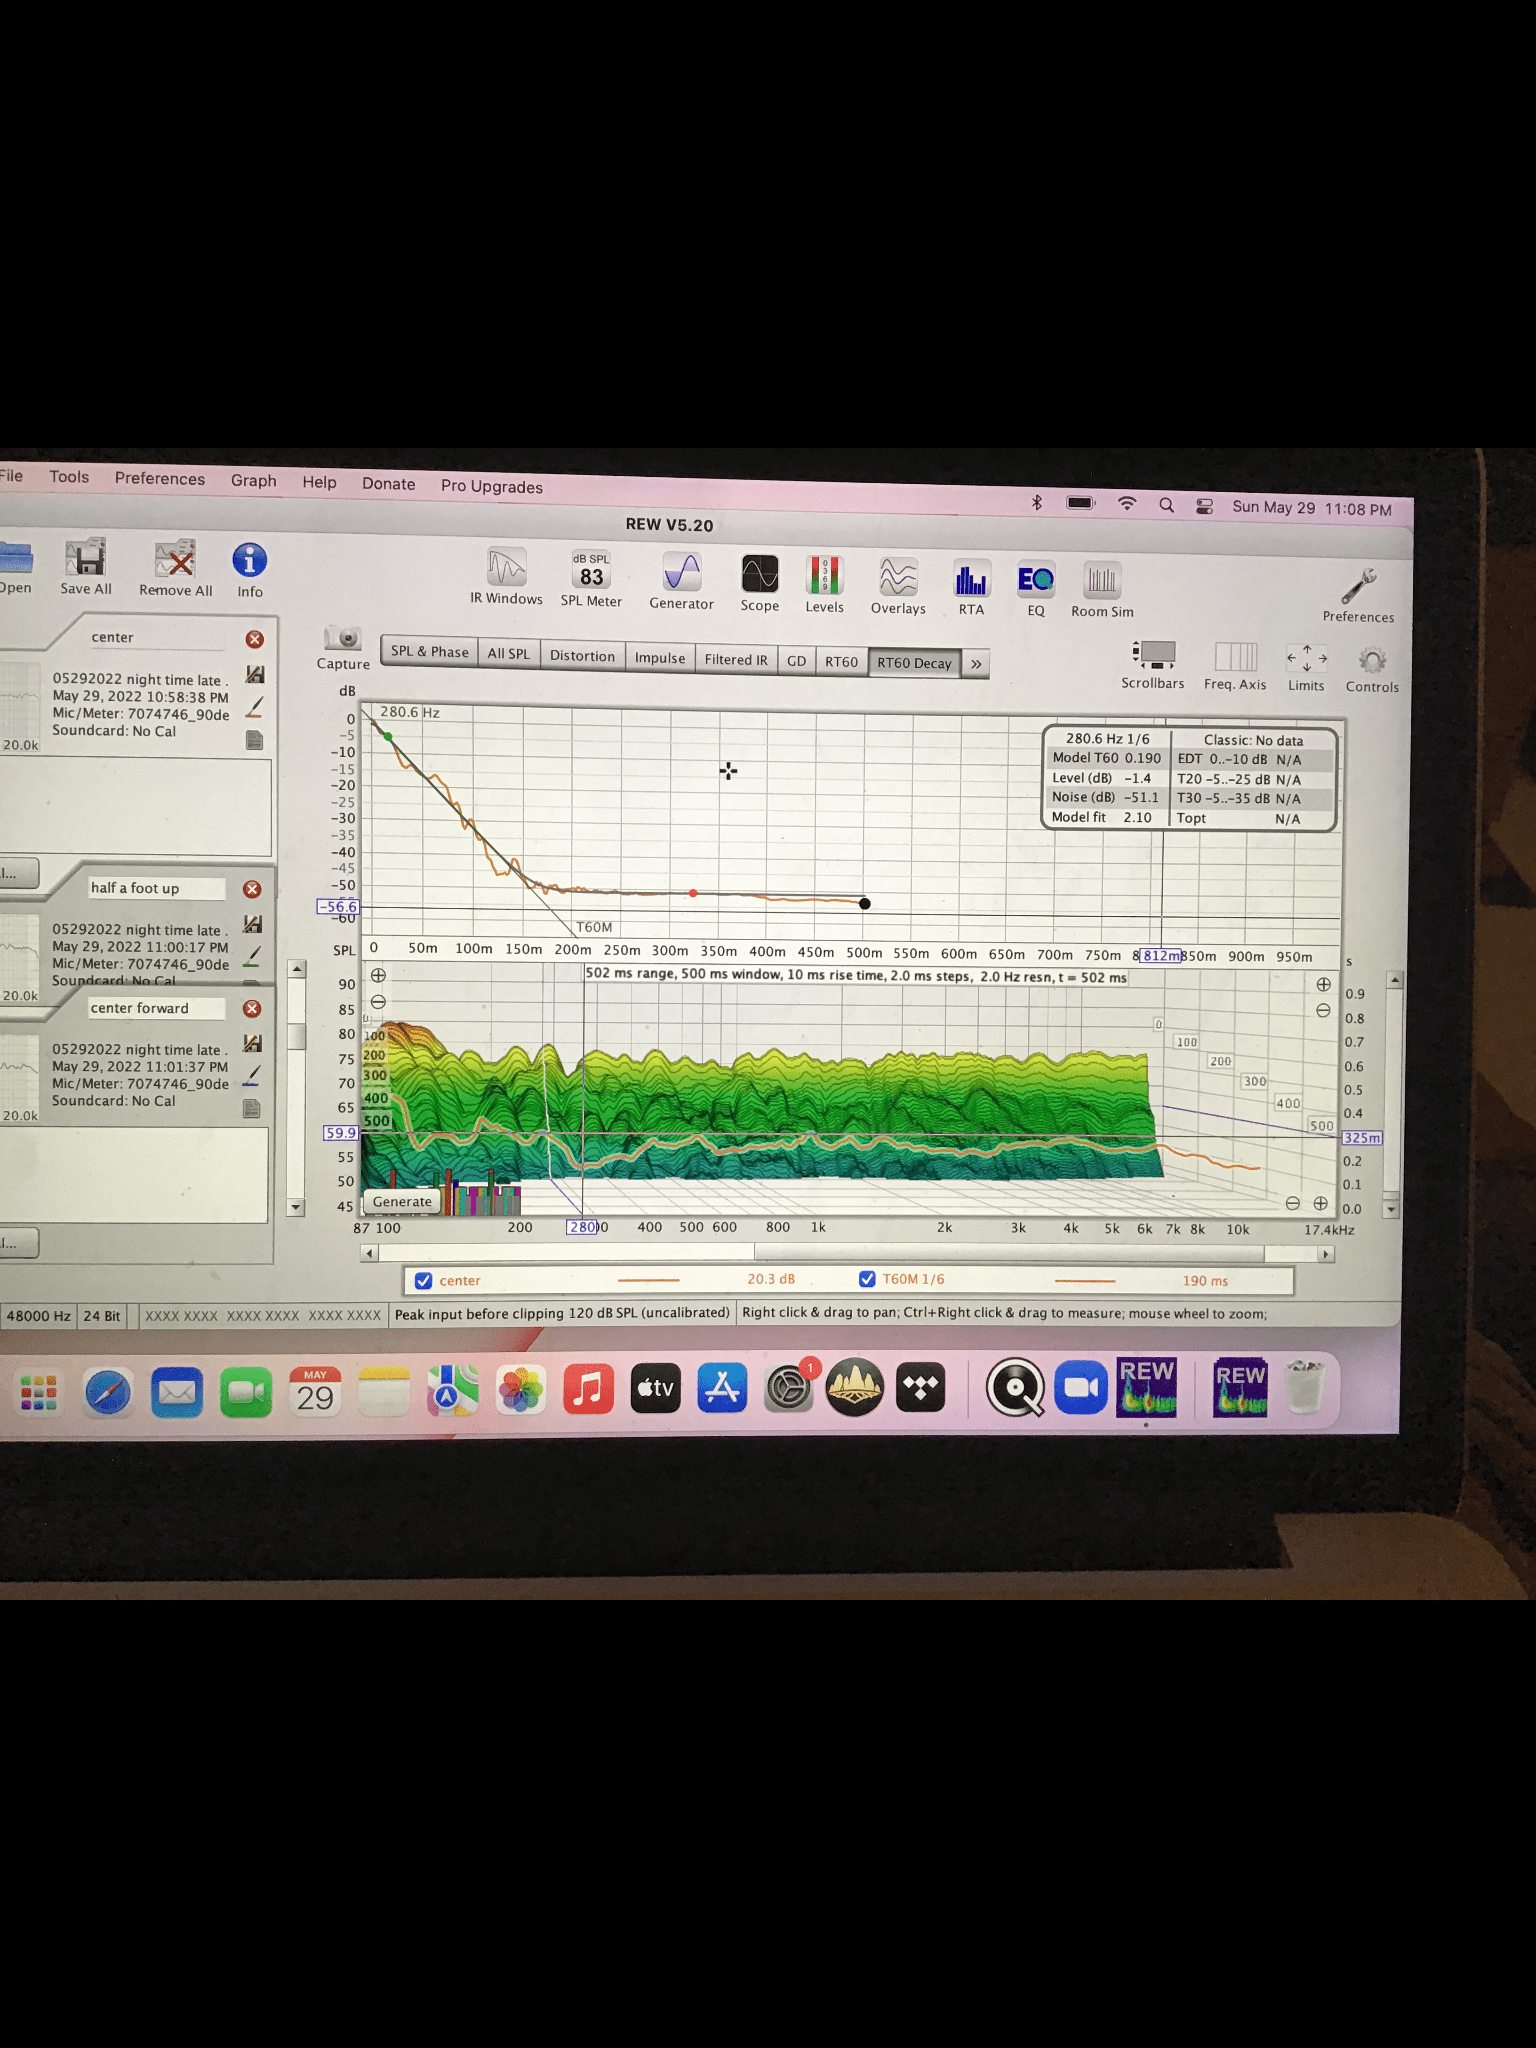The image size is (1536, 2048).
Task: Remove the 'center forward' measurement
Action: pyautogui.click(x=252, y=1009)
